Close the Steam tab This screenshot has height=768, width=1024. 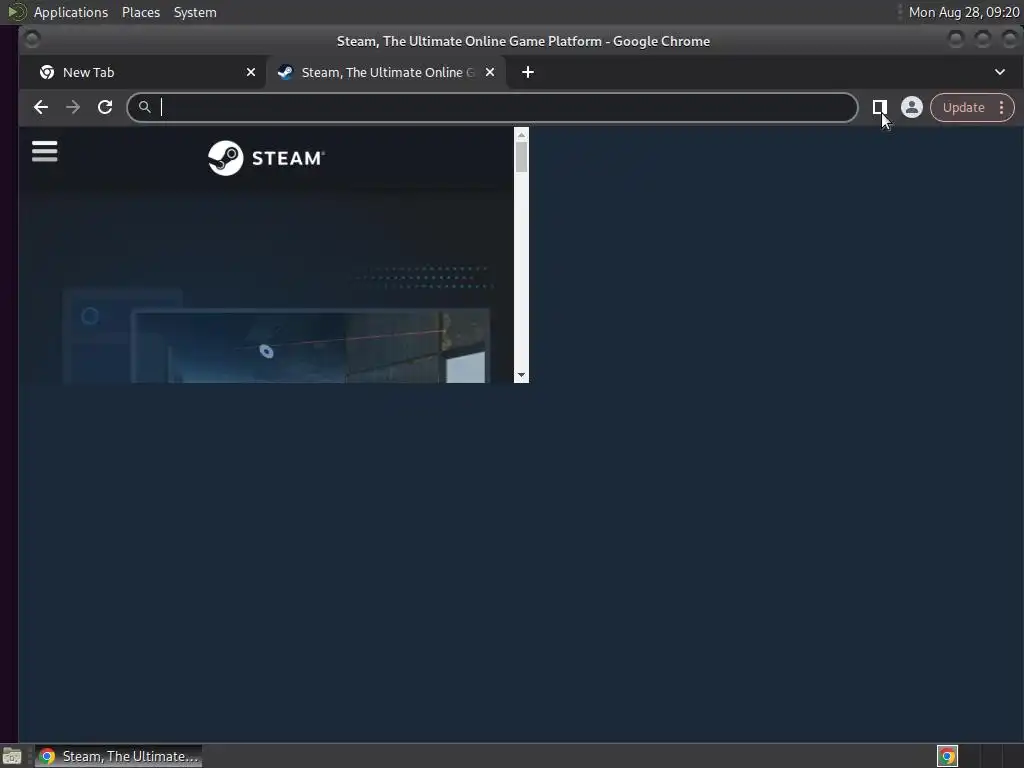(x=490, y=72)
